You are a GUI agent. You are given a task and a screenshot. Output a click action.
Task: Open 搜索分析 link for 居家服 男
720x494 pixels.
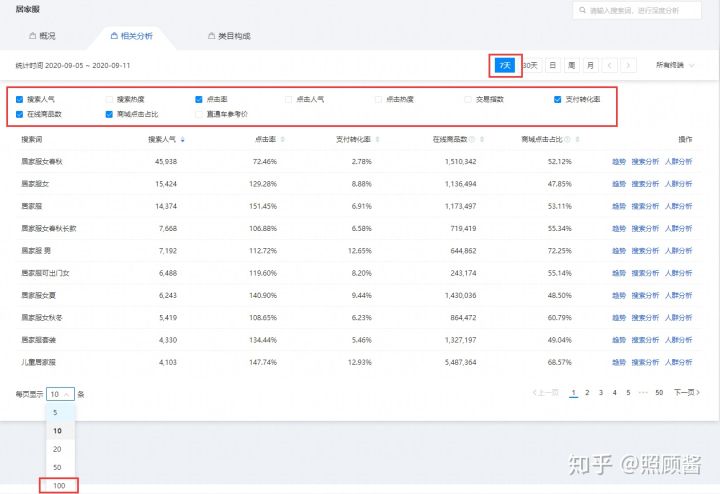tap(645, 251)
